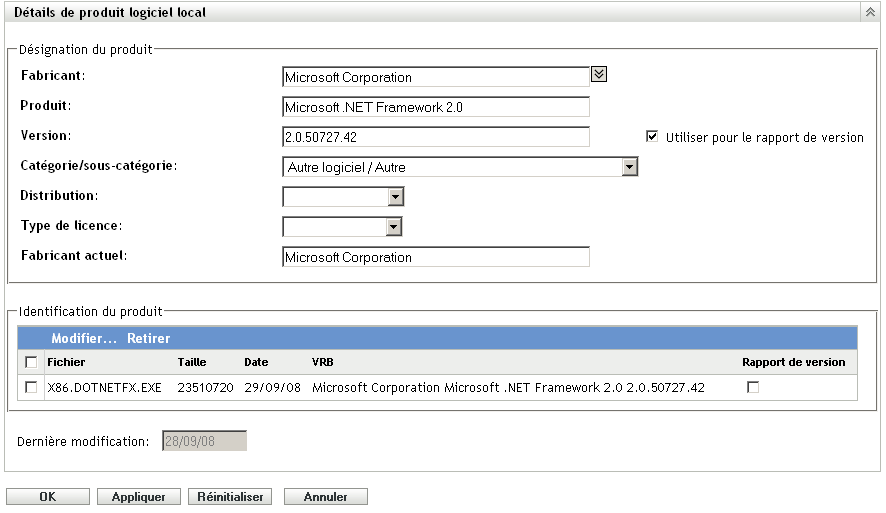
Task: Enable Rapport de version for X86.DOTNETFX.EXE
Action: coord(753,387)
